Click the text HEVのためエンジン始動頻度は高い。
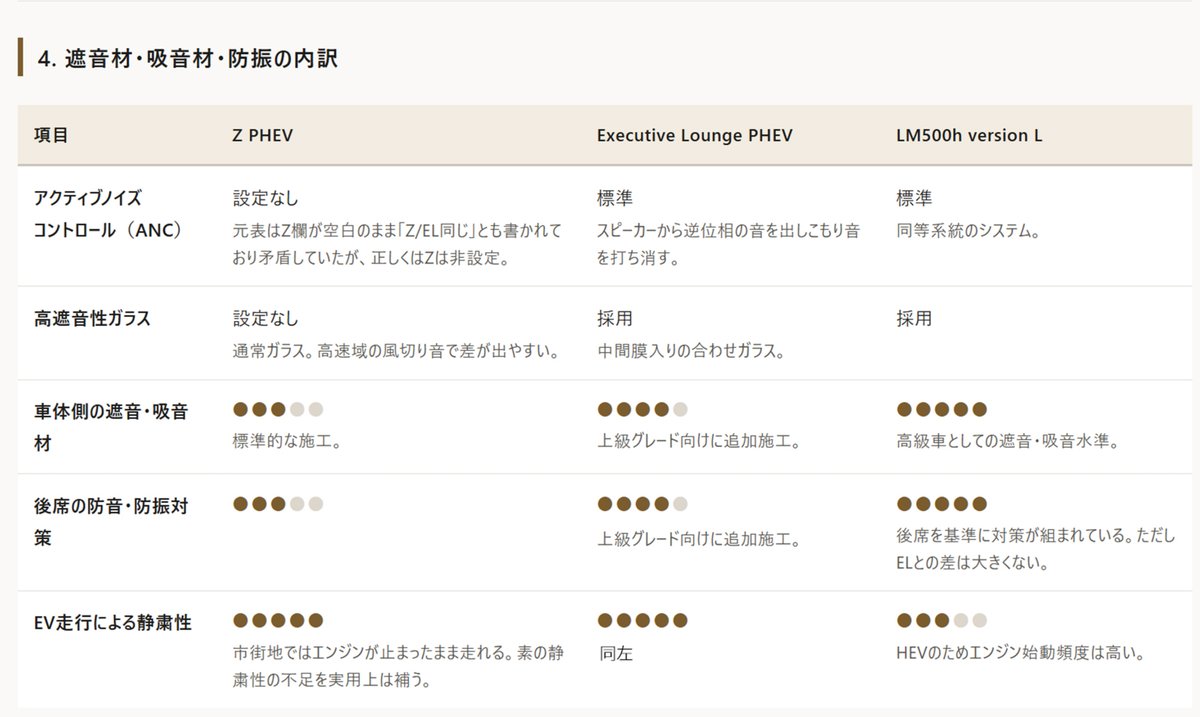 coord(1021,653)
